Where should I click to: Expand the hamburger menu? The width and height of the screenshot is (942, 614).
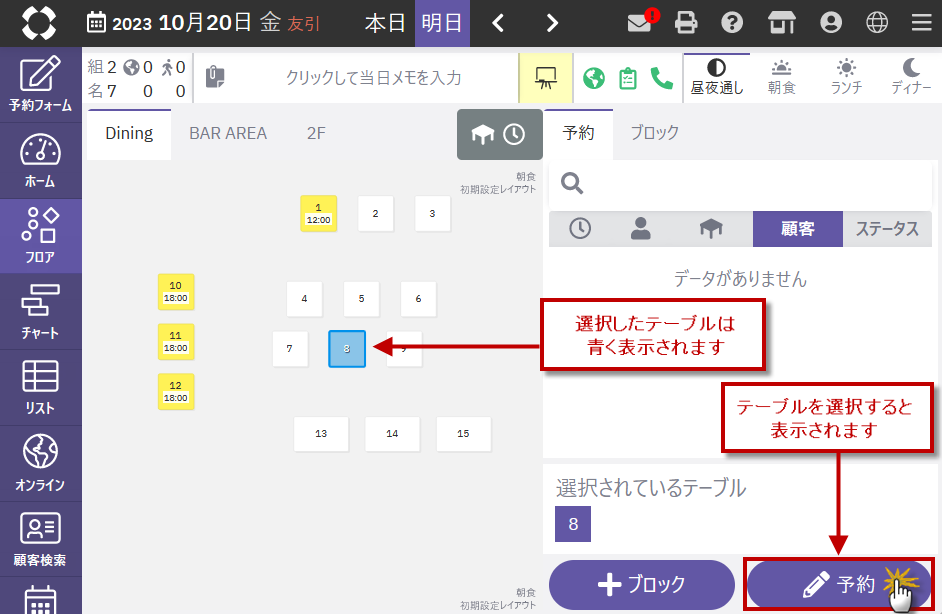click(921, 22)
